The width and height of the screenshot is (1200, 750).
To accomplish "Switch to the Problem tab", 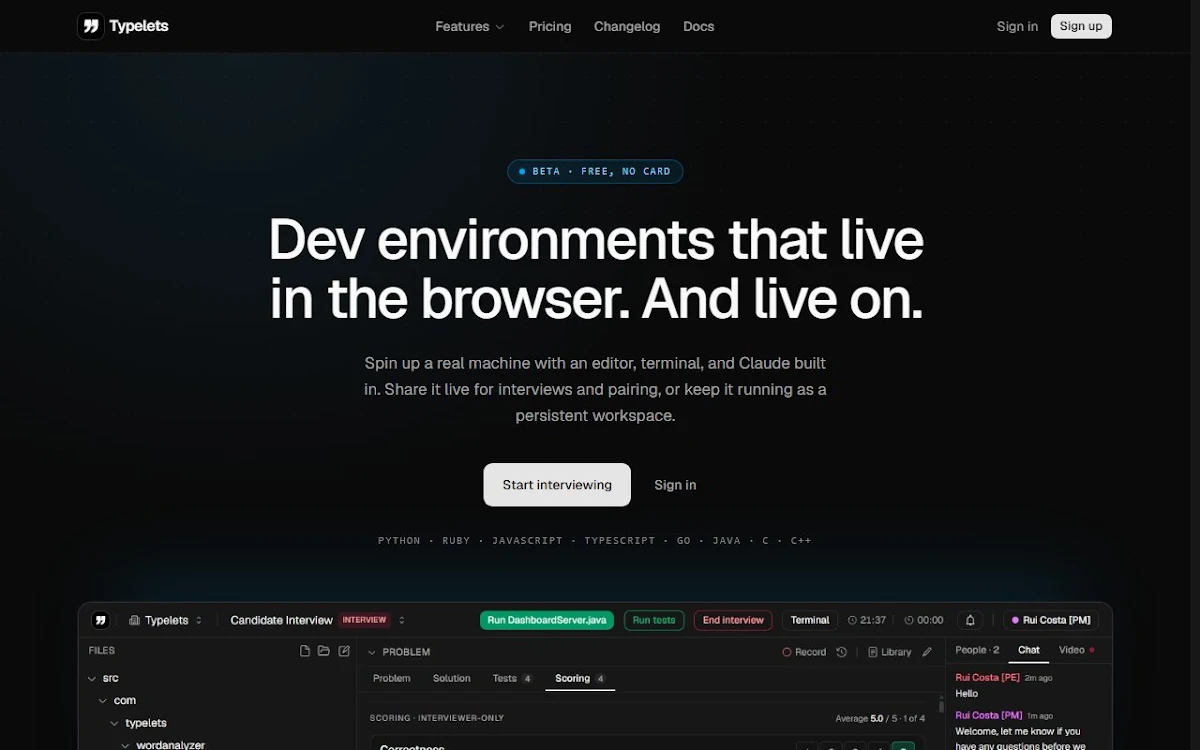I will click(392, 678).
